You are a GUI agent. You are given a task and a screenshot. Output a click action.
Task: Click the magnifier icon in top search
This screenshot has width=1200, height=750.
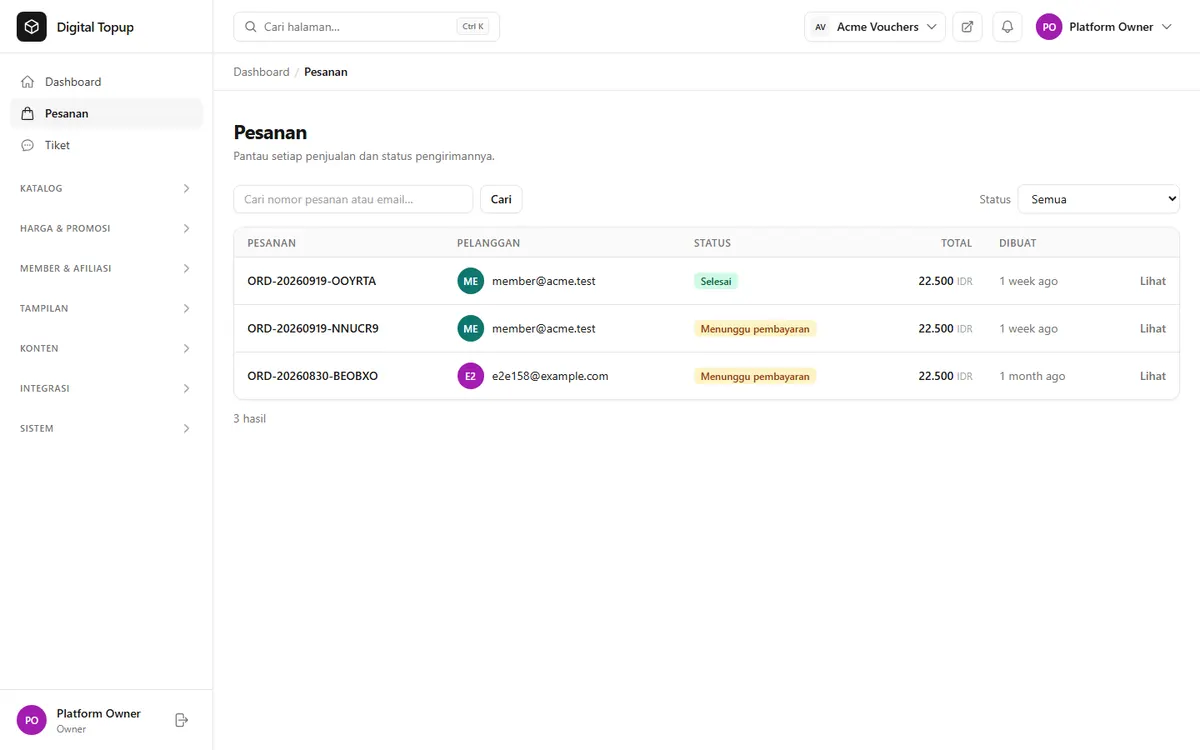pyautogui.click(x=251, y=27)
